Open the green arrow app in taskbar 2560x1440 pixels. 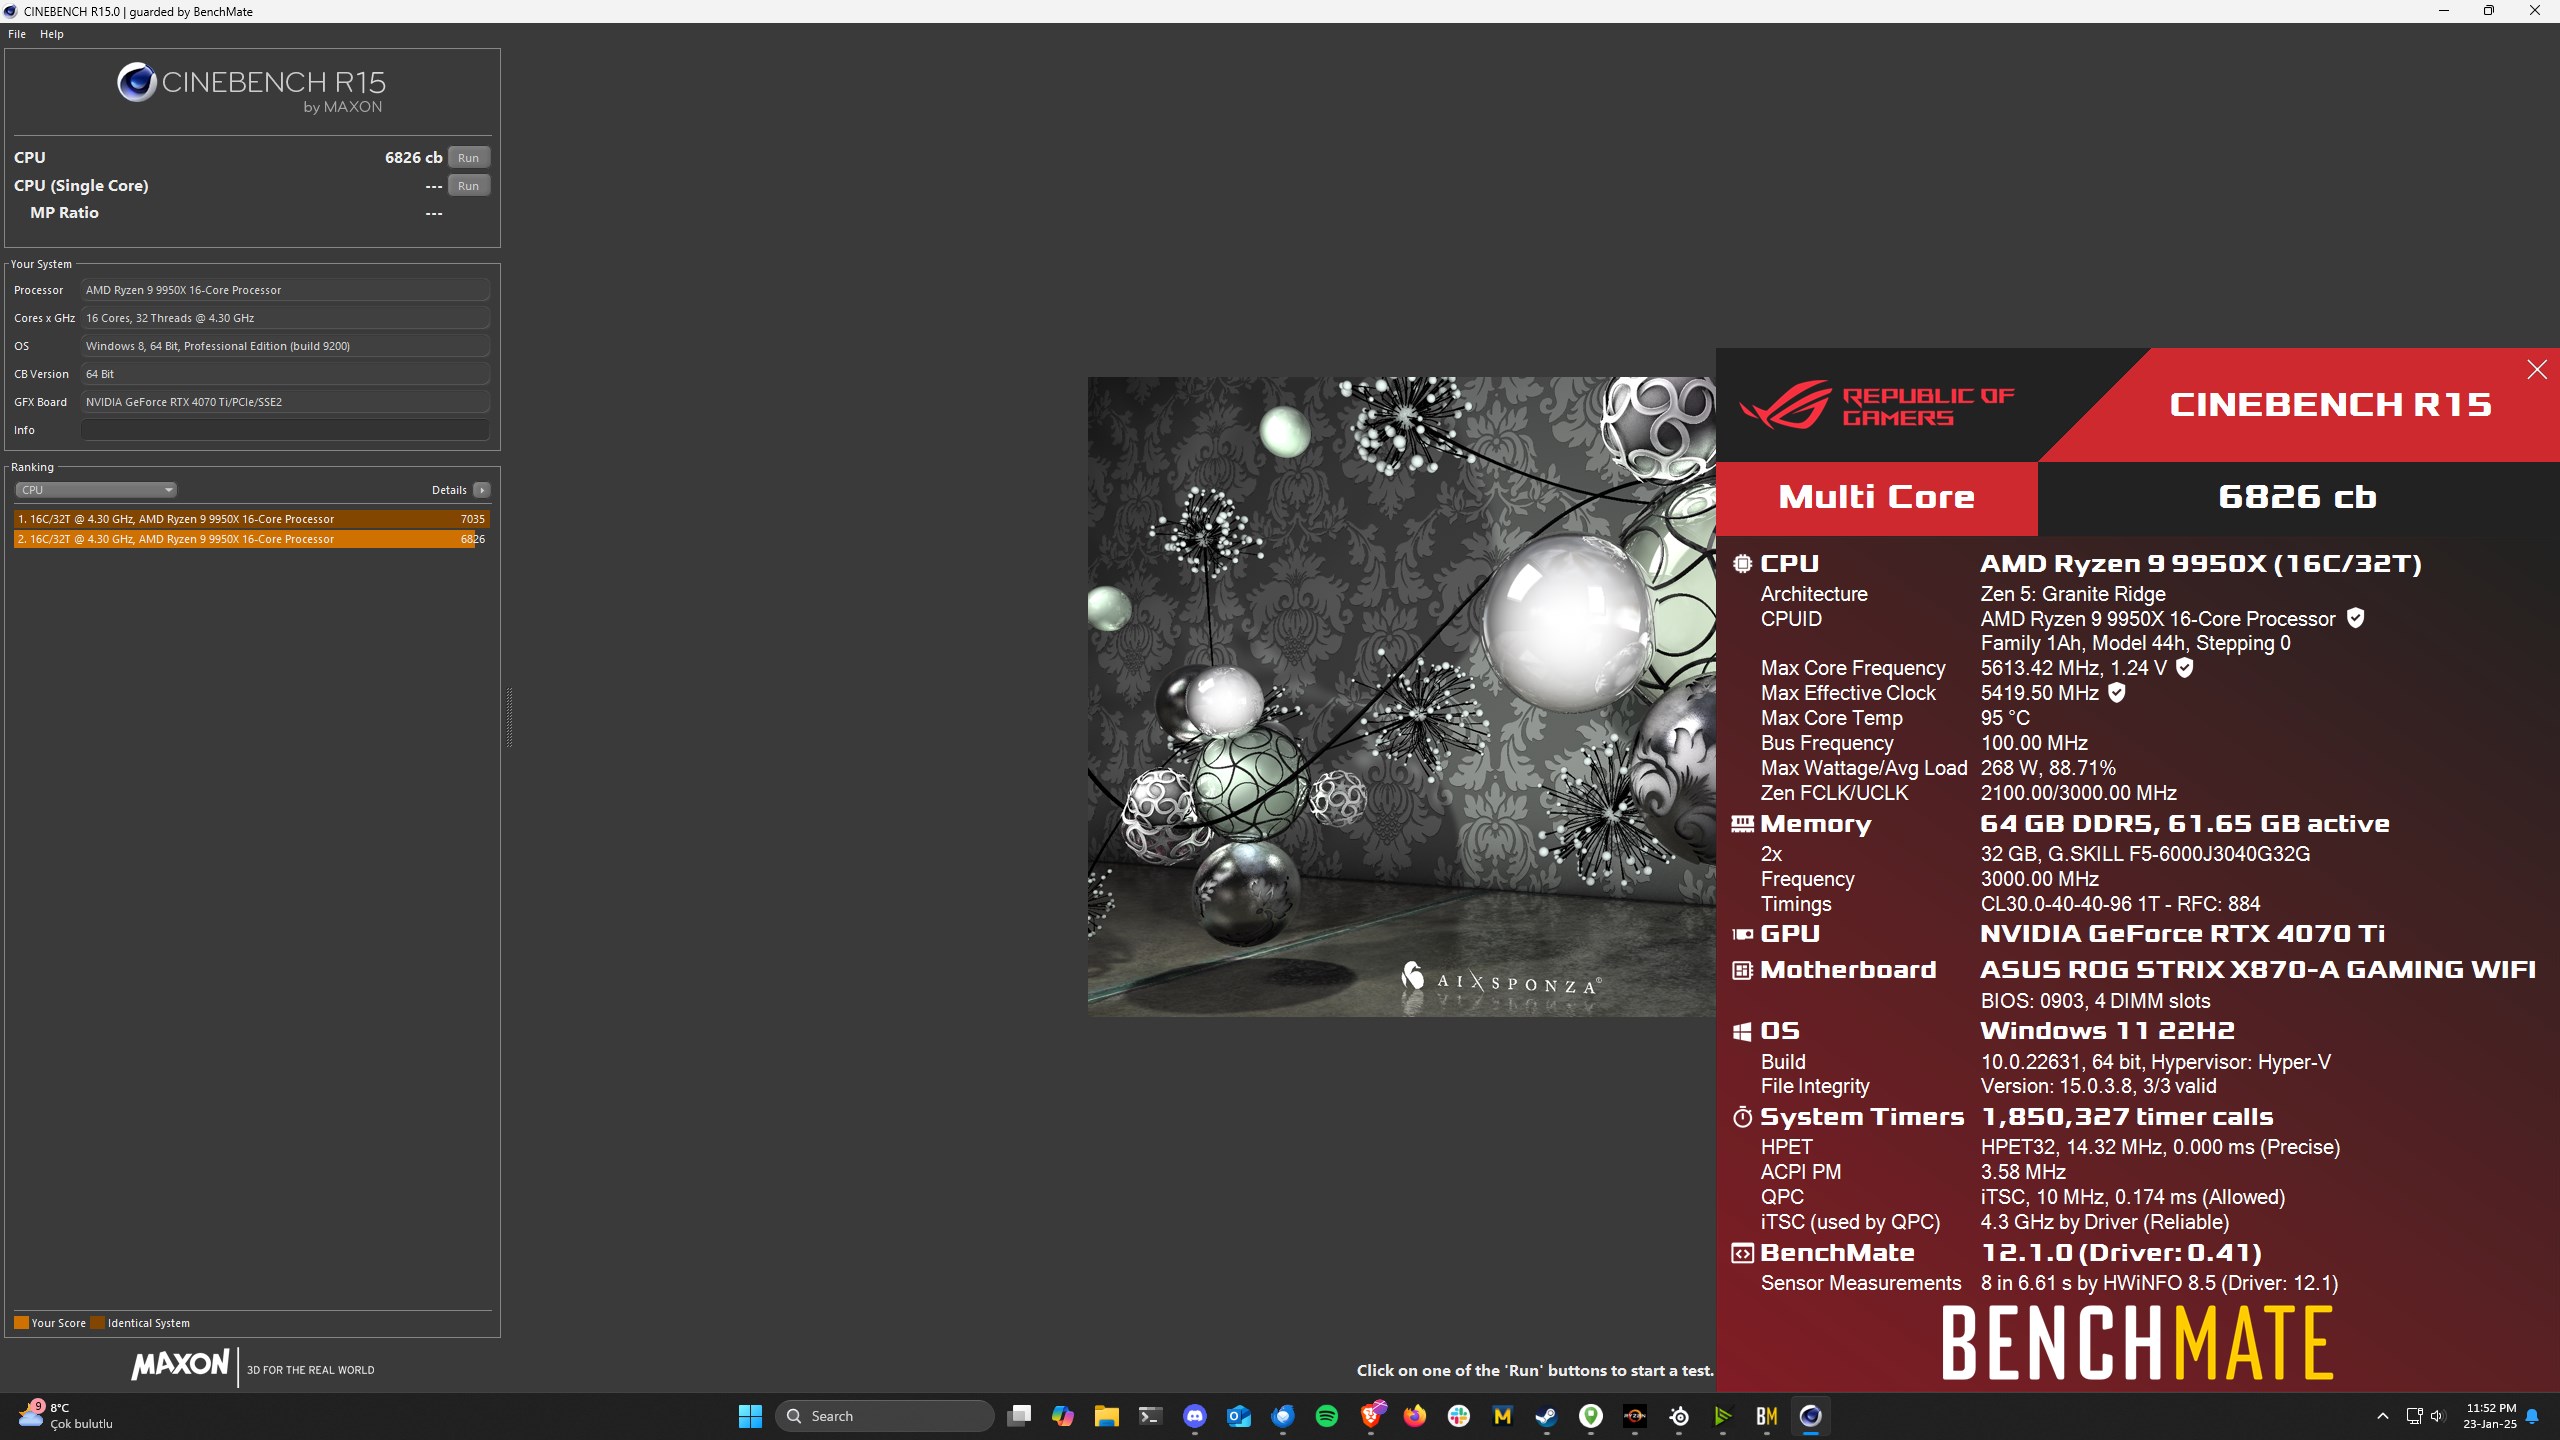(x=1722, y=1416)
